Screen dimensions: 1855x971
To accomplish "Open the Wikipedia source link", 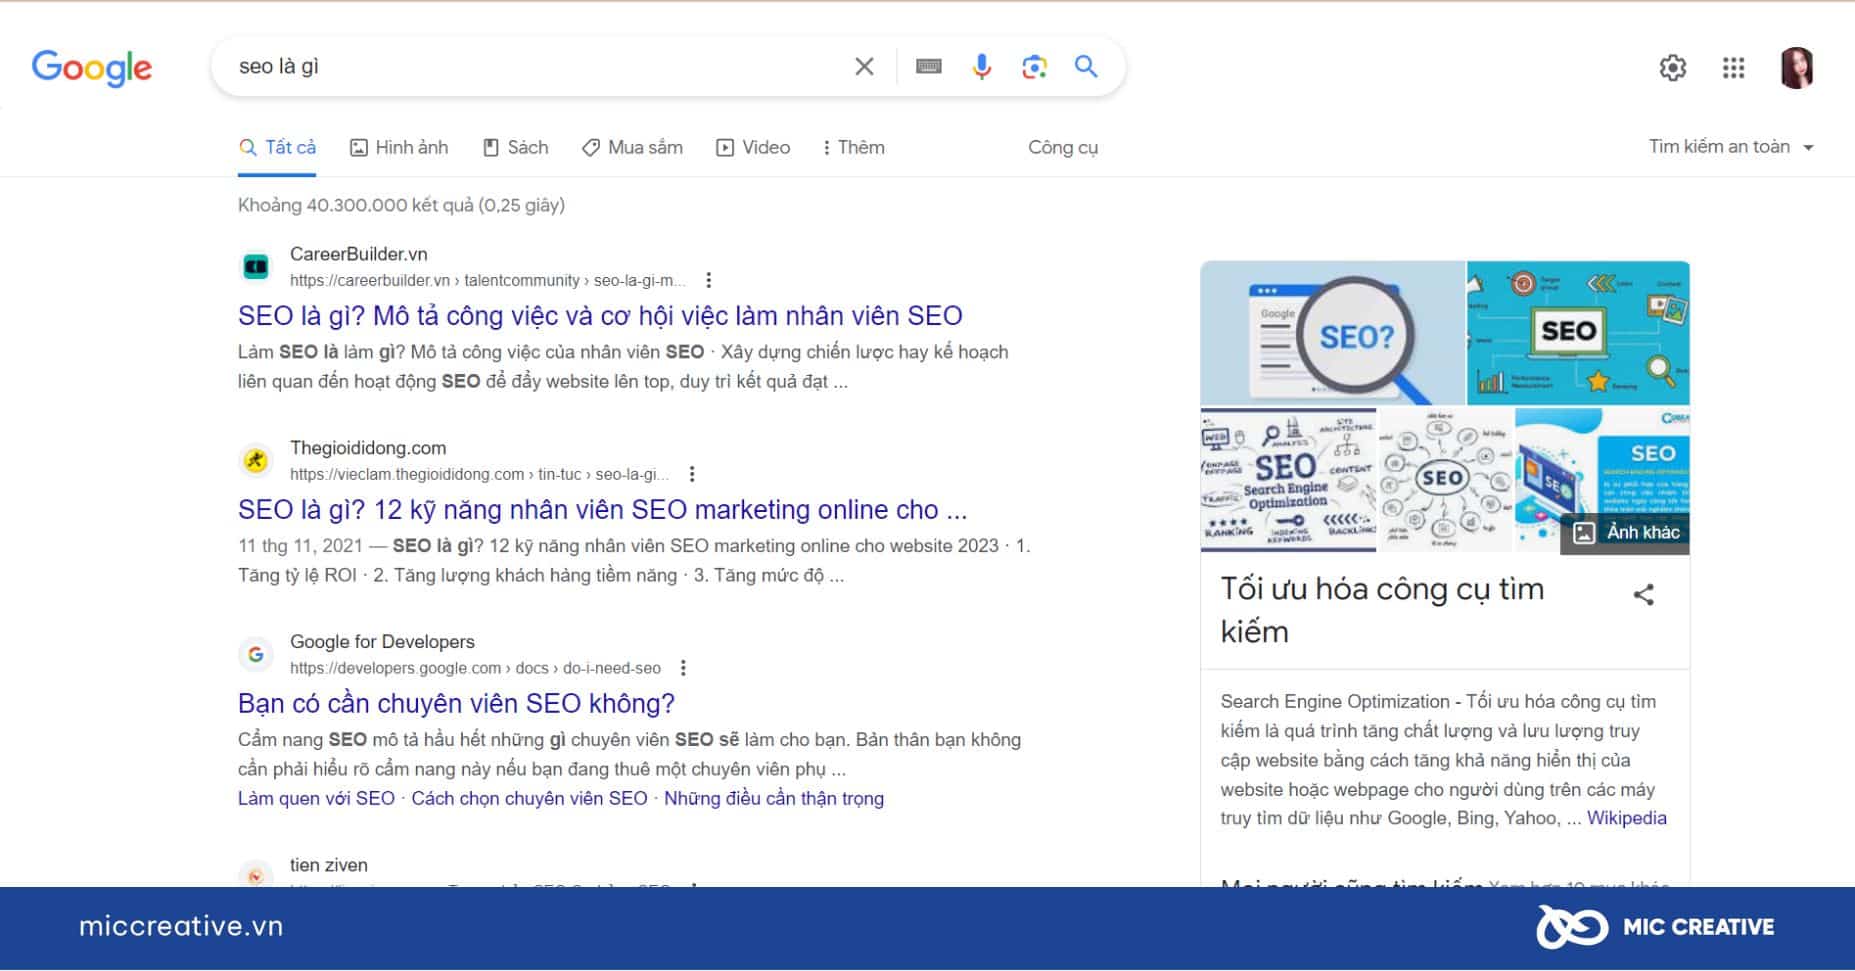I will click(1626, 819).
